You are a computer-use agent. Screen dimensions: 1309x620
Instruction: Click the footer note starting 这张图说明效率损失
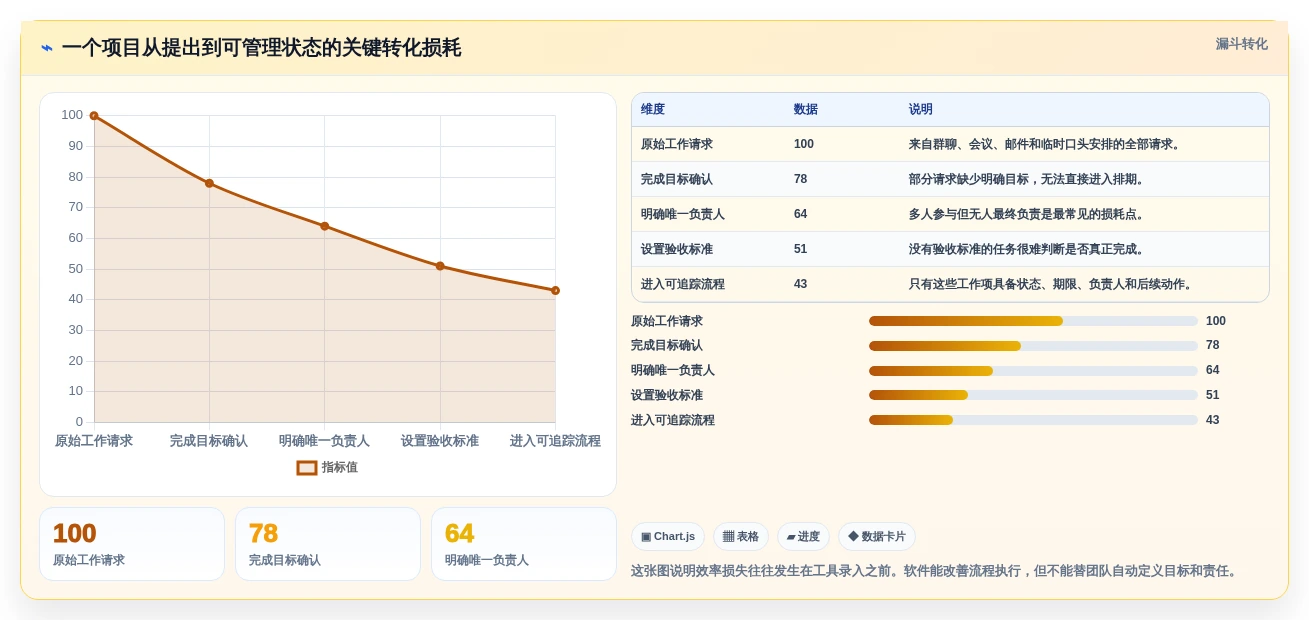tap(936, 571)
